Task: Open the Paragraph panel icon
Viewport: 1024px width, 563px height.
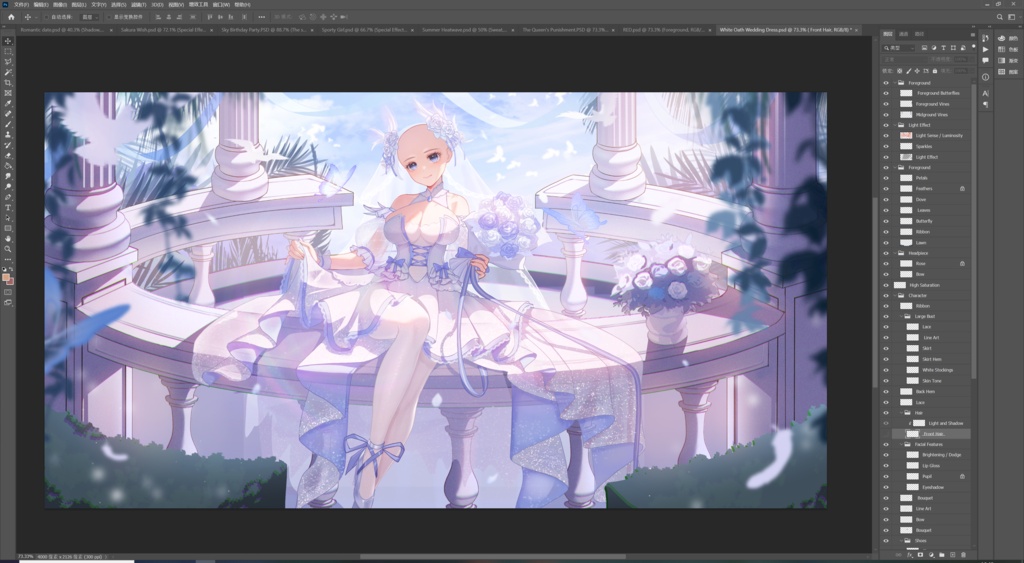Action: click(x=985, y=104)
